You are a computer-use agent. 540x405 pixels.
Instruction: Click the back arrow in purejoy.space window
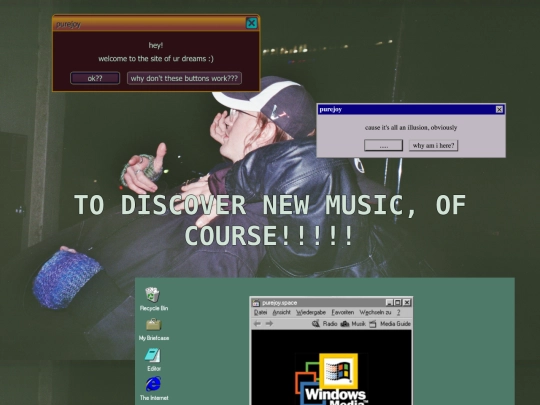pos(257,323)
